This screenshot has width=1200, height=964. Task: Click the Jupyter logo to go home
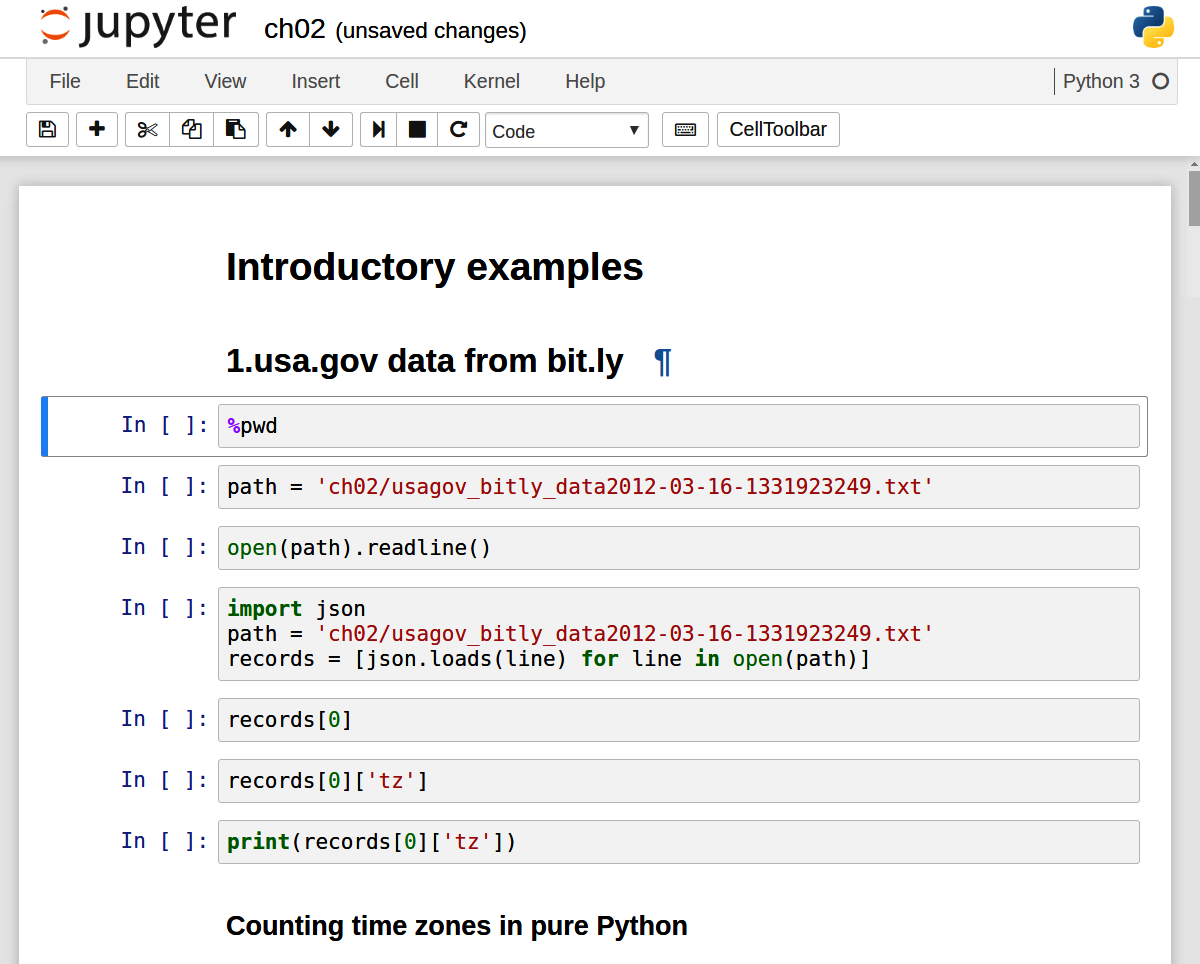(138, 27)
